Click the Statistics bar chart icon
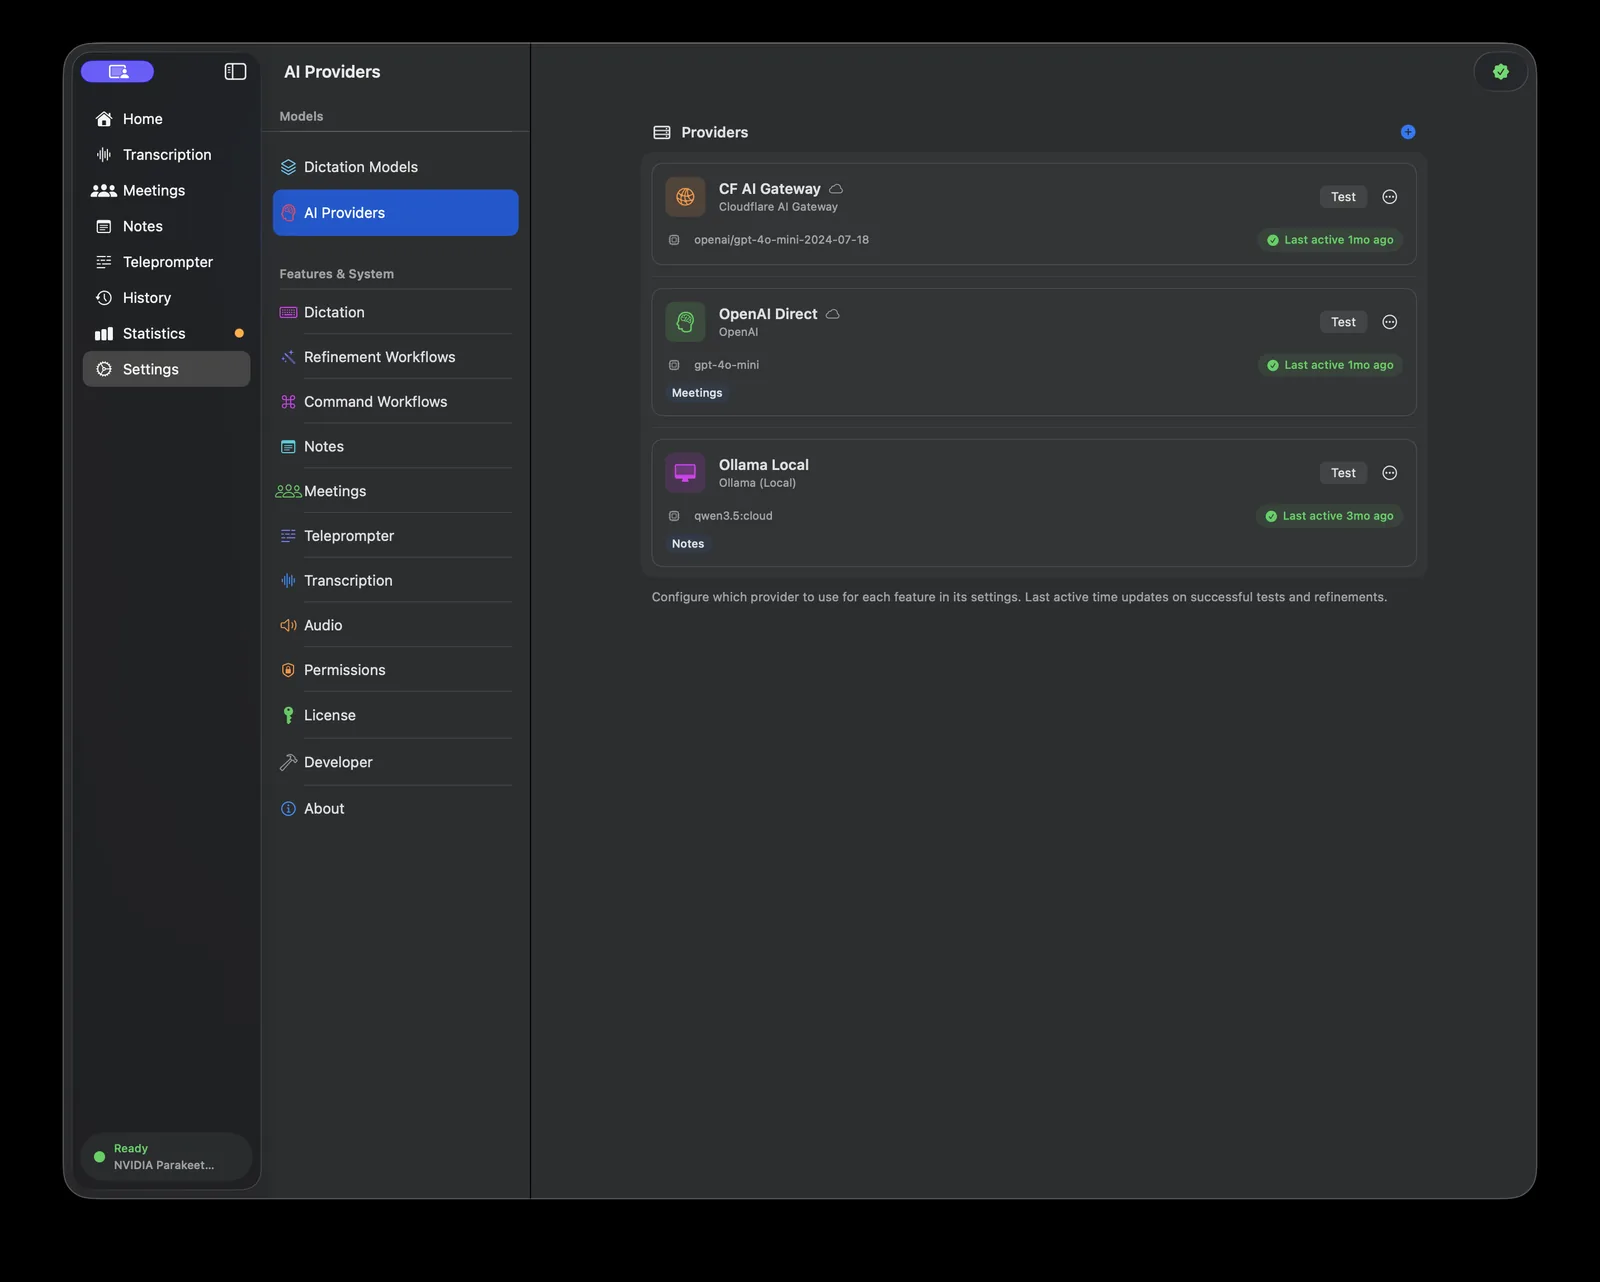 click(104, 333)
